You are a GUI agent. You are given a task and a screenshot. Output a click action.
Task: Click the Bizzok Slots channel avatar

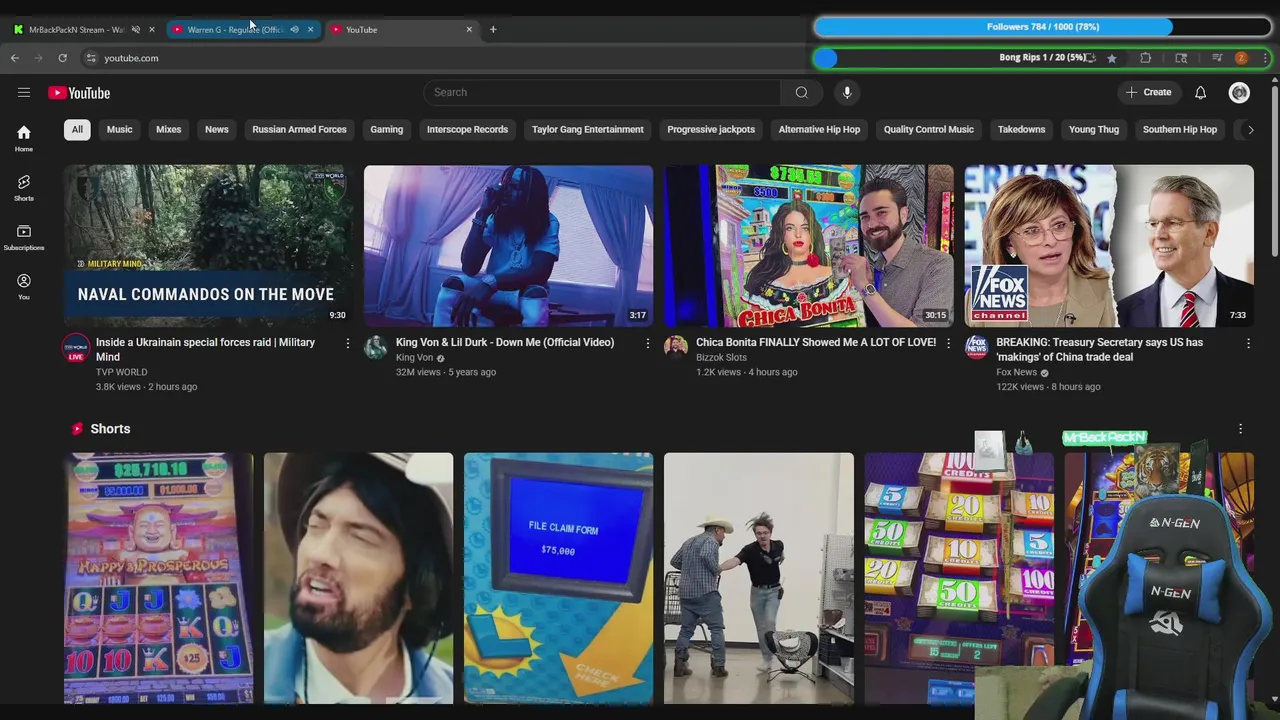coord(676,348)
